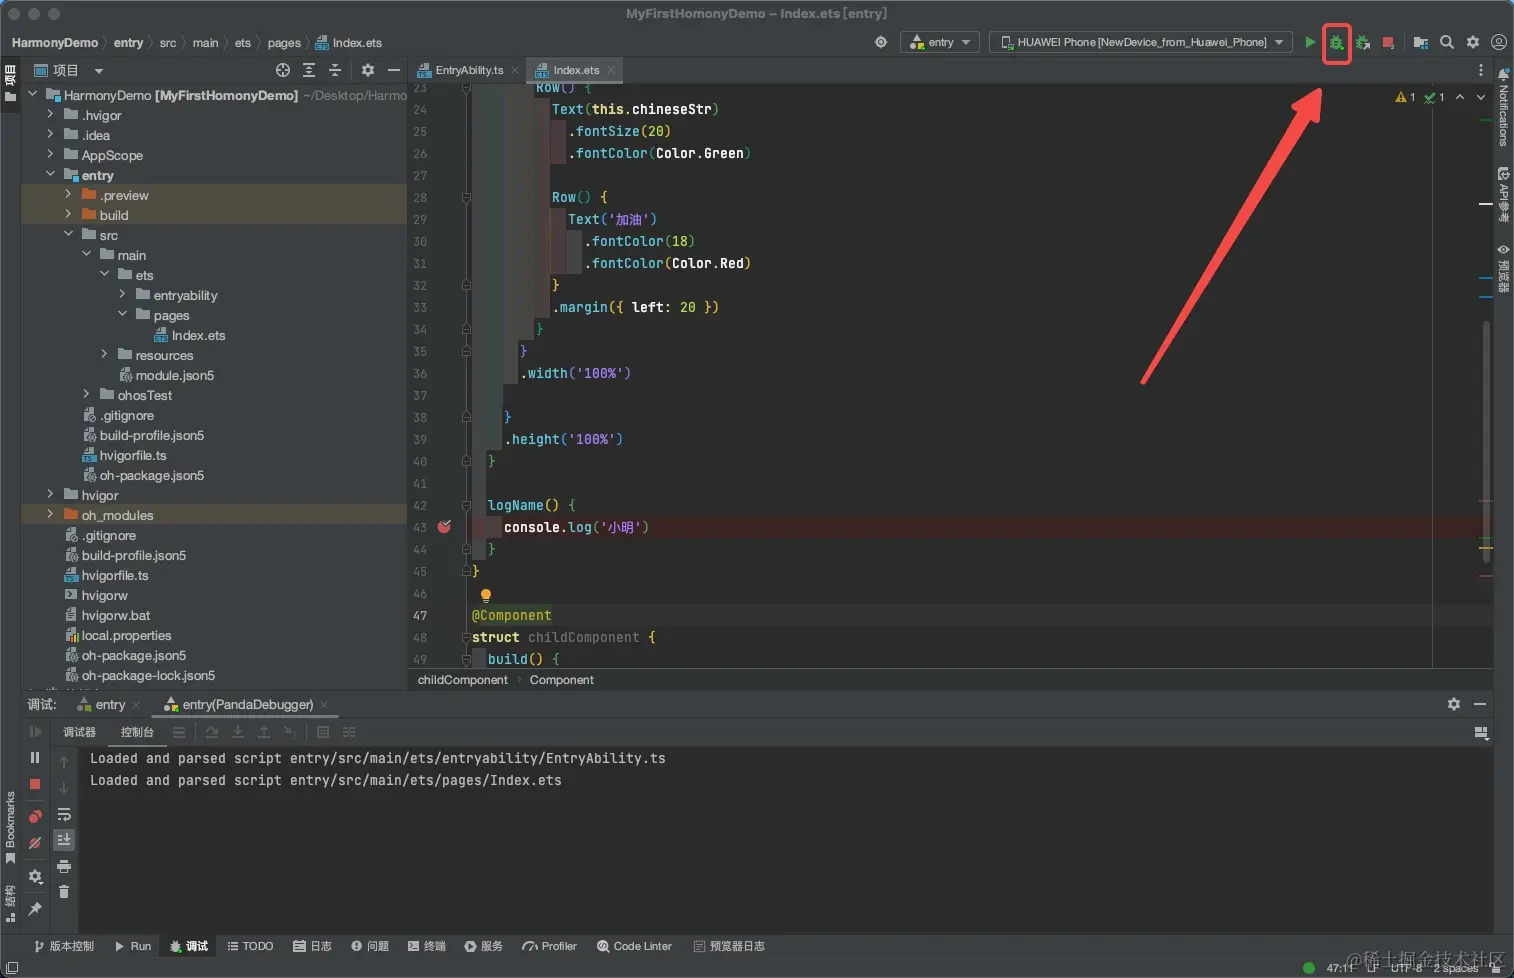Open editor tabs more-options menu
This screenshot has height=978, width=1514.
pos(1481,70)
